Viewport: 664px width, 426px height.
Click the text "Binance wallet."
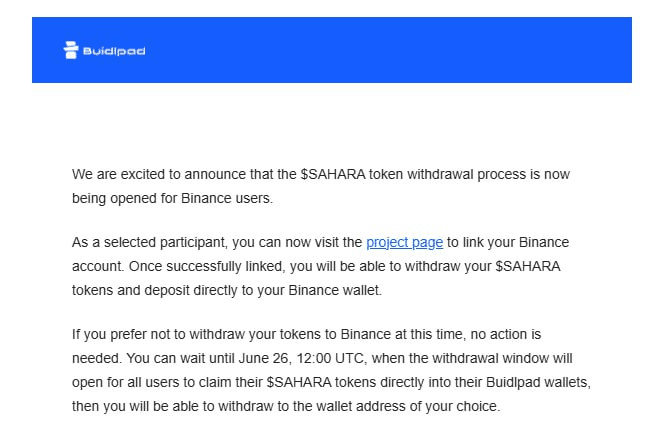[x=335, y=290]
